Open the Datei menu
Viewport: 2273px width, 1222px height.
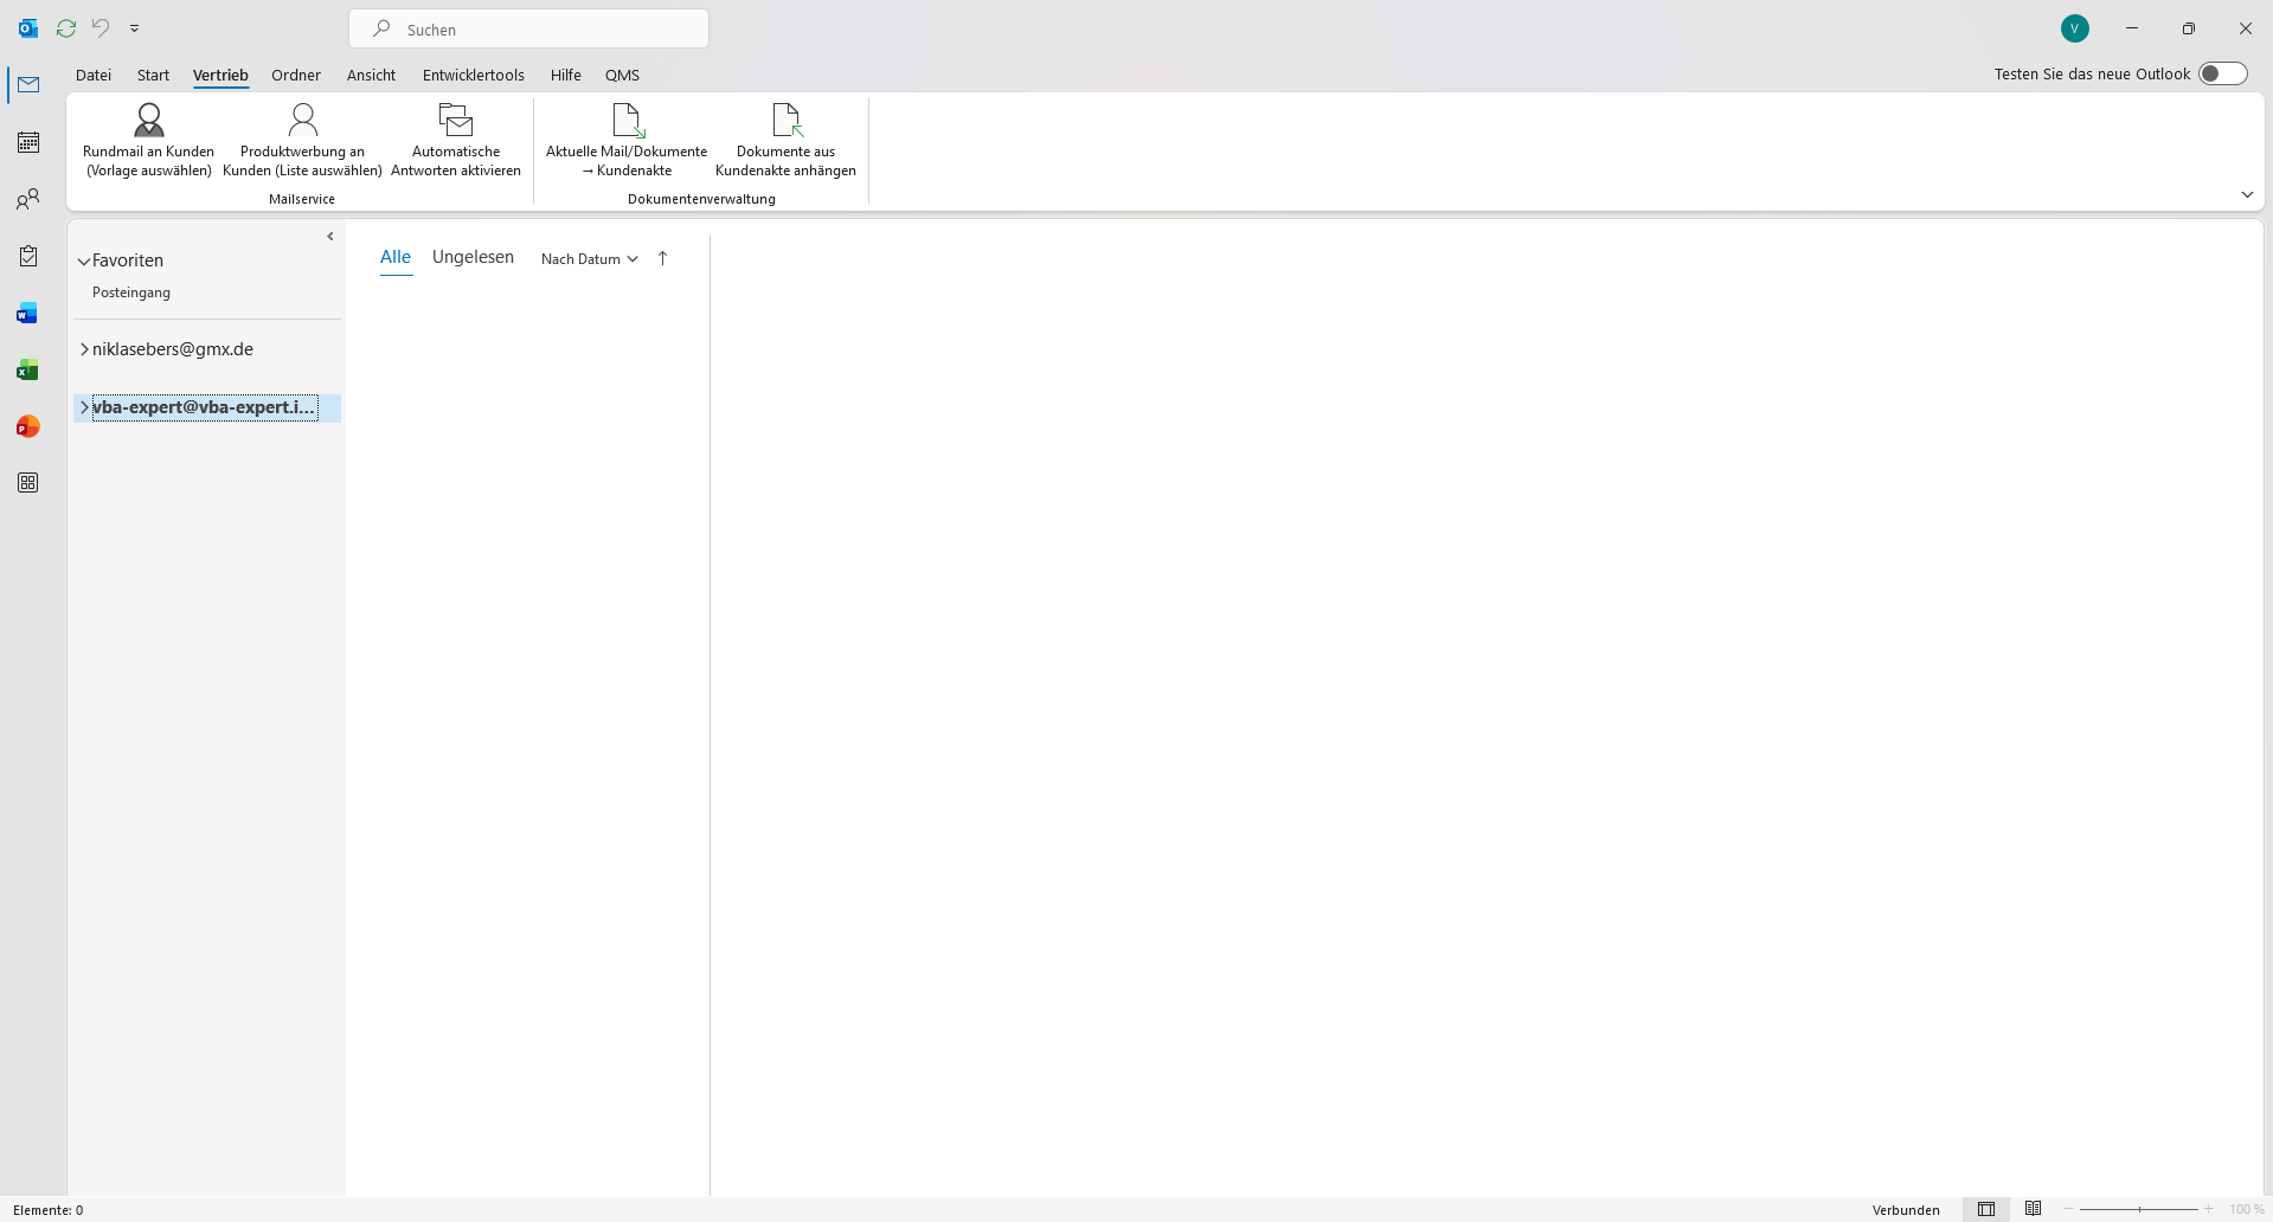coord(93,75)
